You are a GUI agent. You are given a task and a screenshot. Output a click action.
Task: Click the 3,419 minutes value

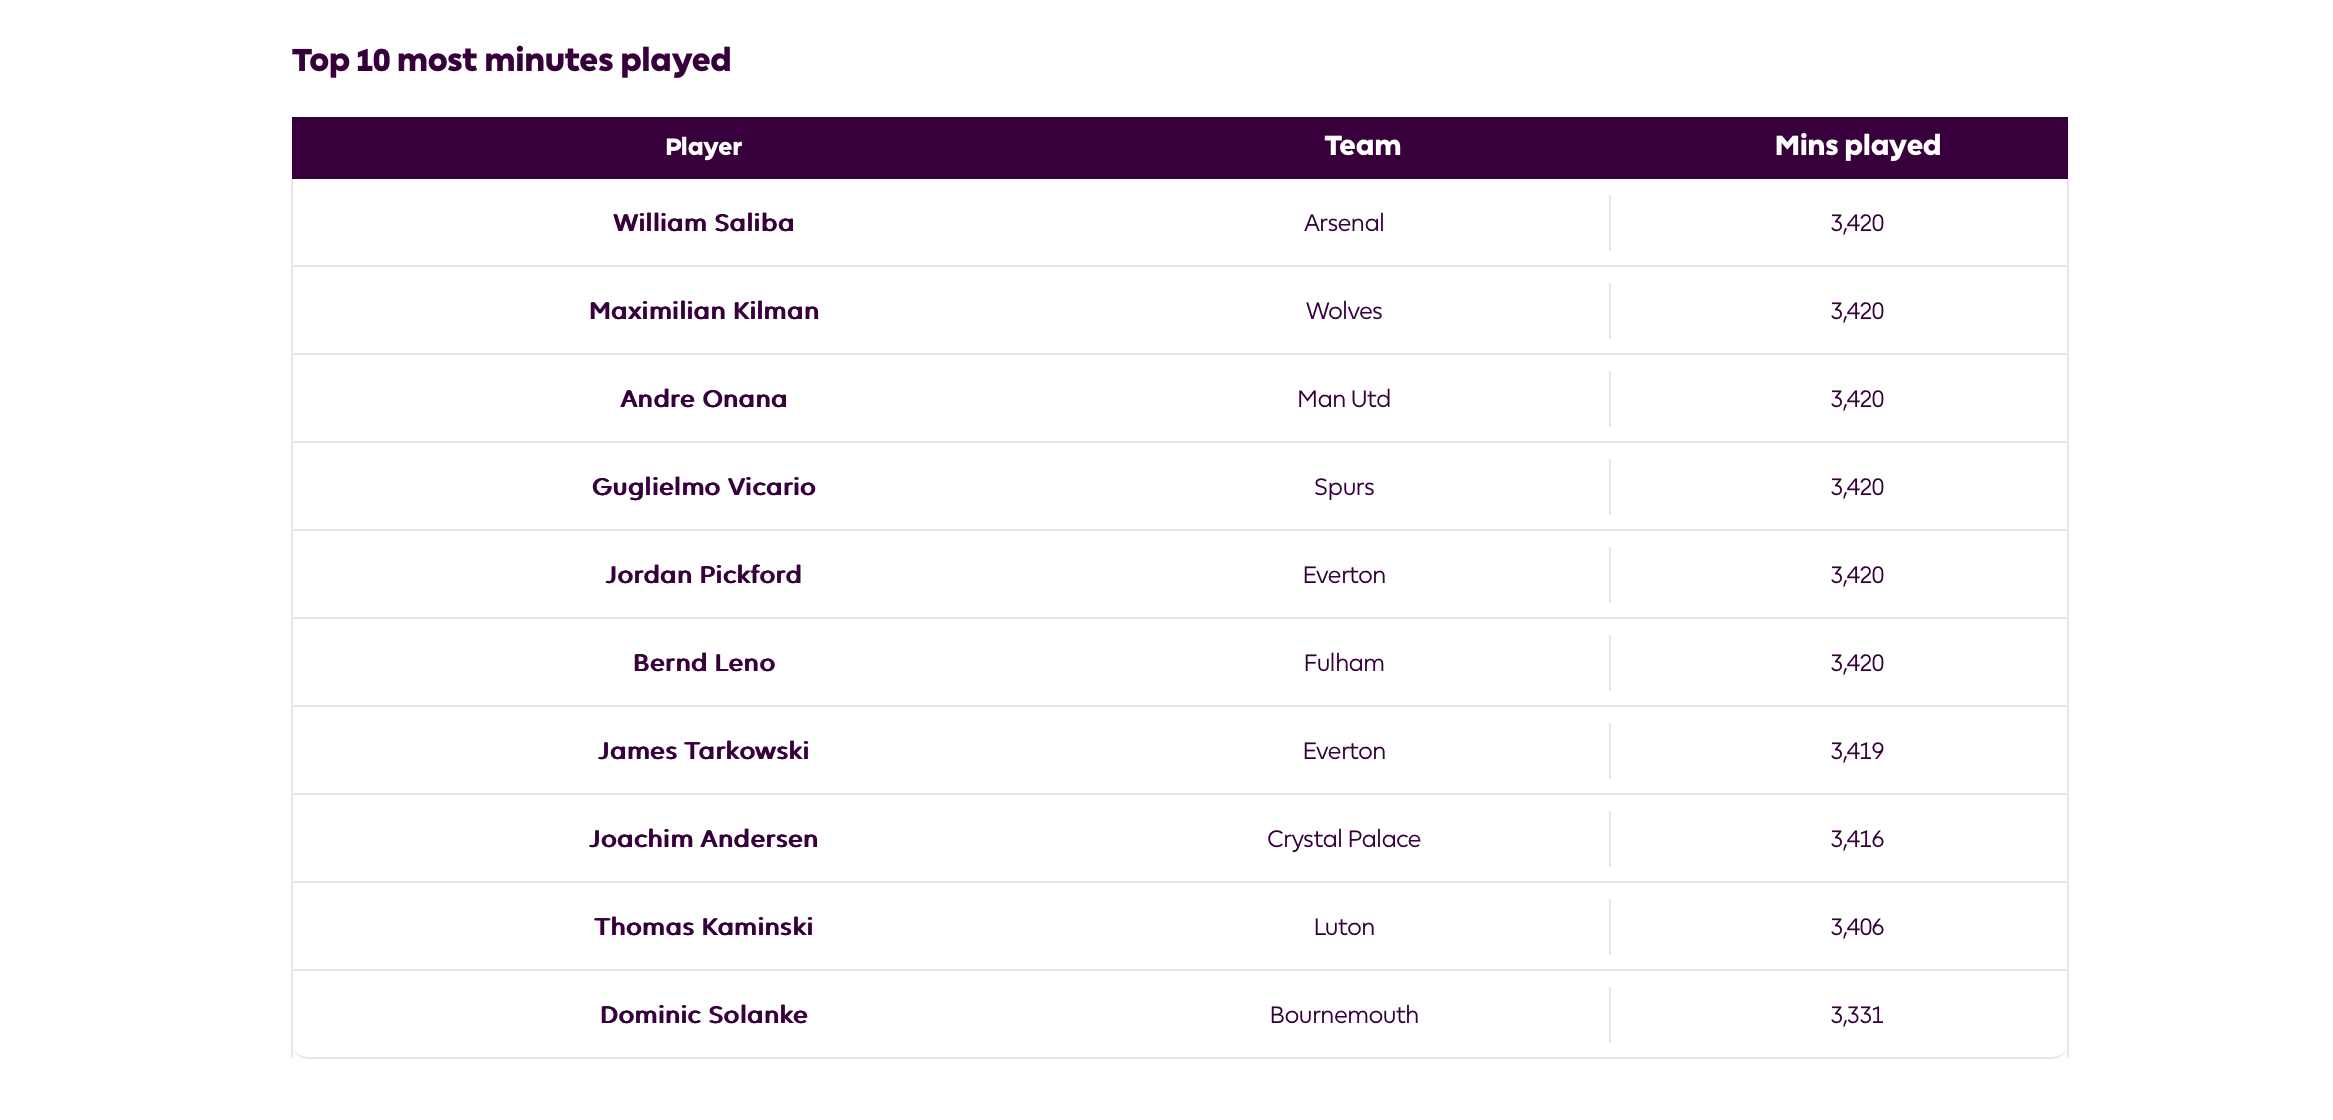[x=1857, y=751]
